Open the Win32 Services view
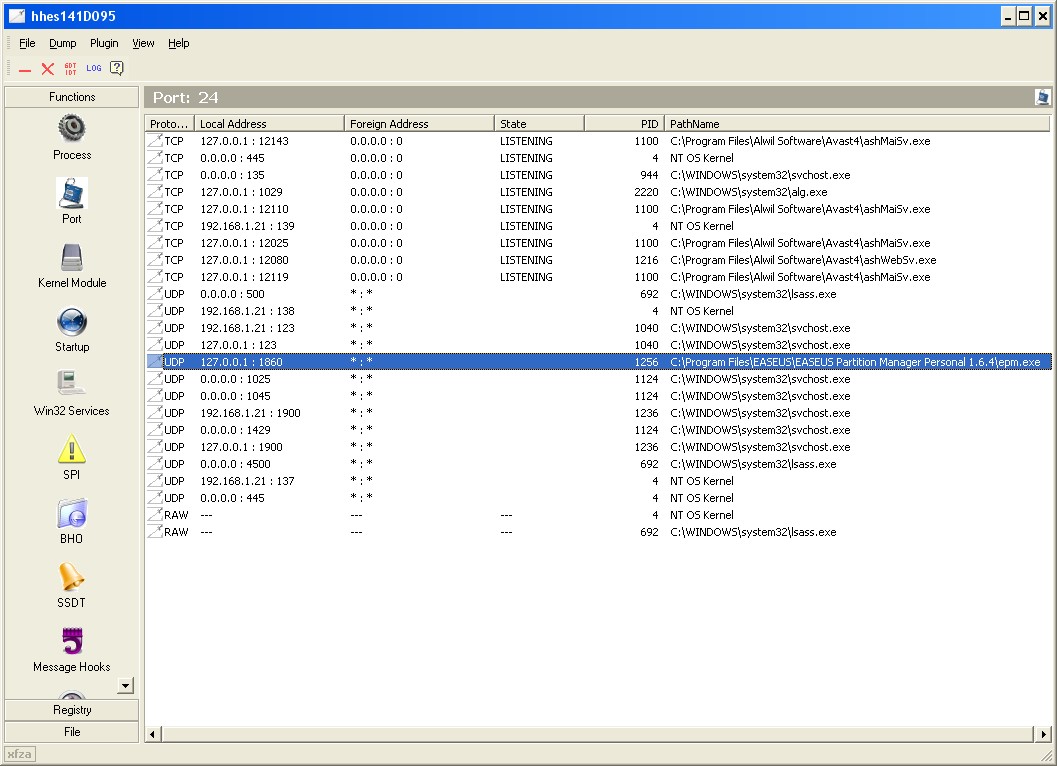 71,393
